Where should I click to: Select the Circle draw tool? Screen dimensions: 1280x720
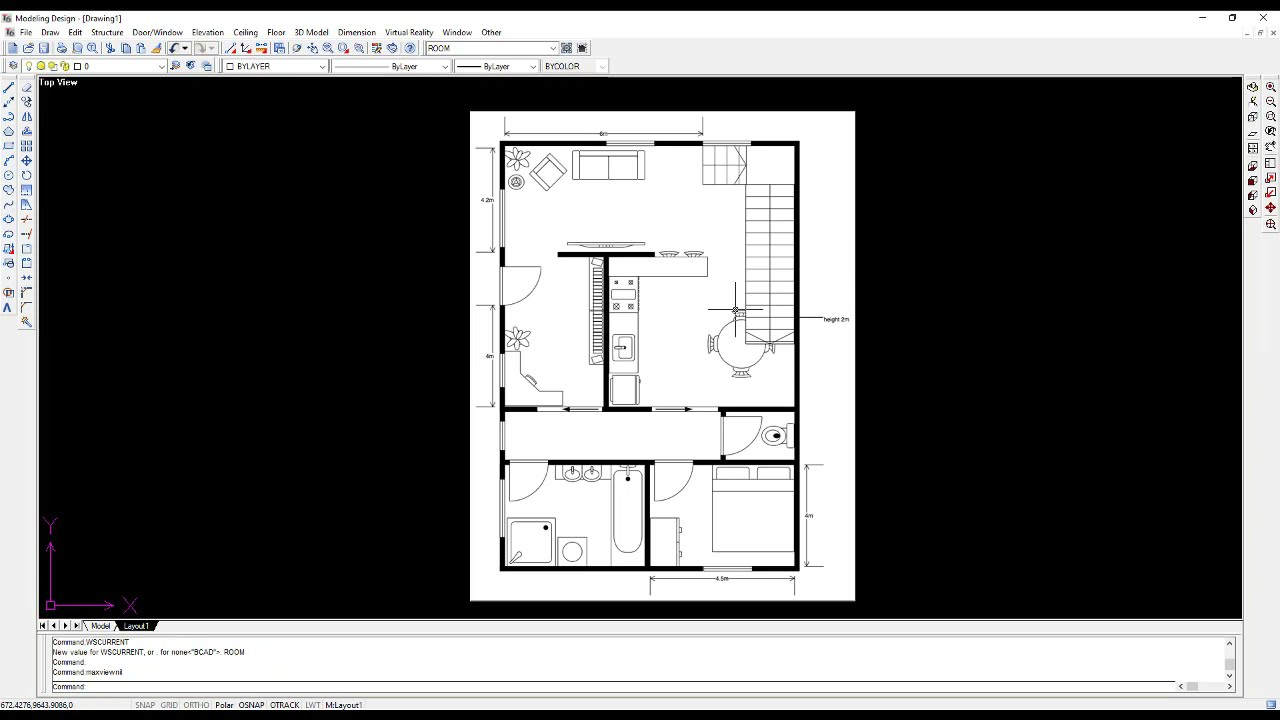9,175
